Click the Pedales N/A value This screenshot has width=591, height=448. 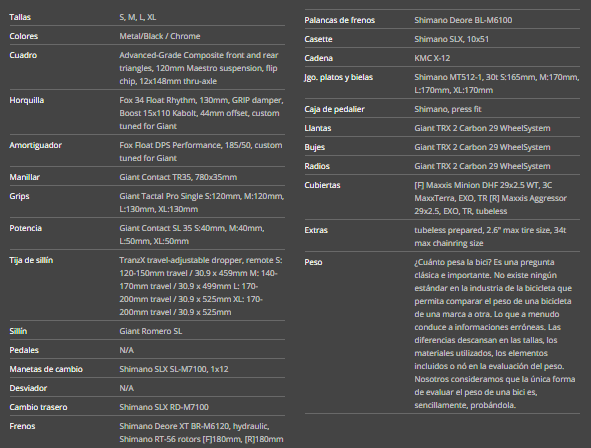(x=127, y=350)
